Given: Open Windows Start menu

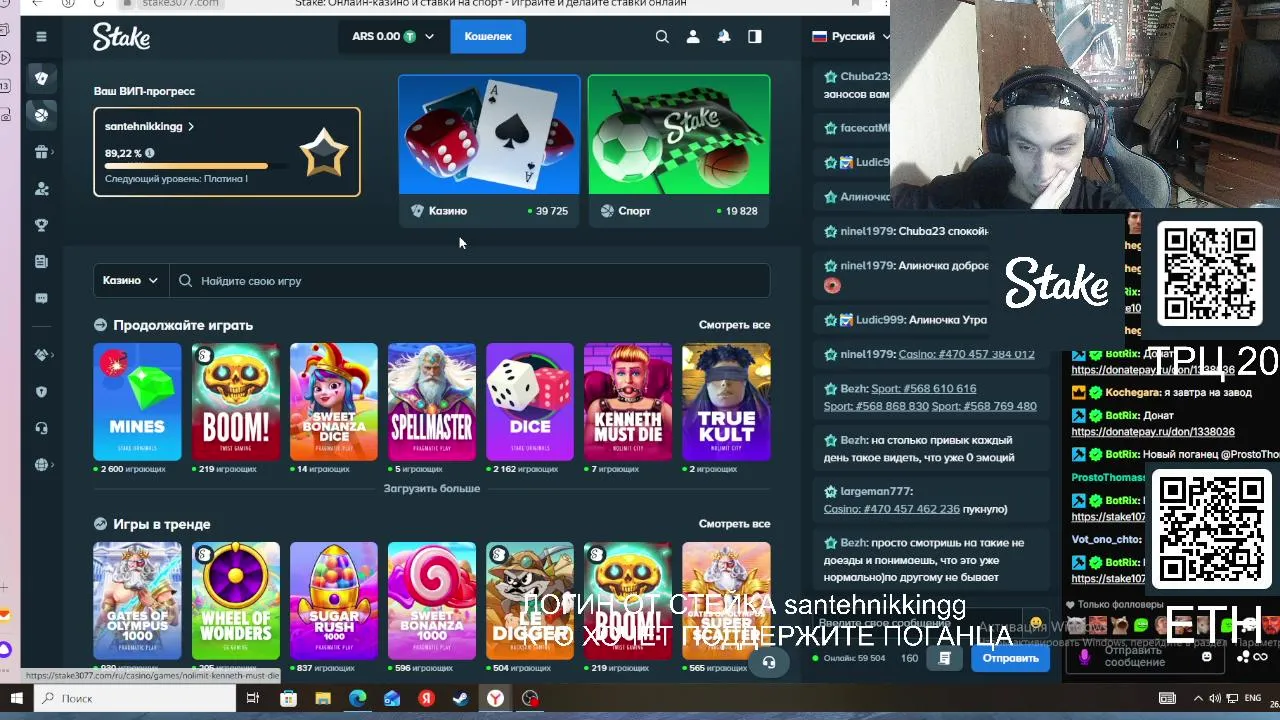Looking at the screenshot, I should pos(16,699).
